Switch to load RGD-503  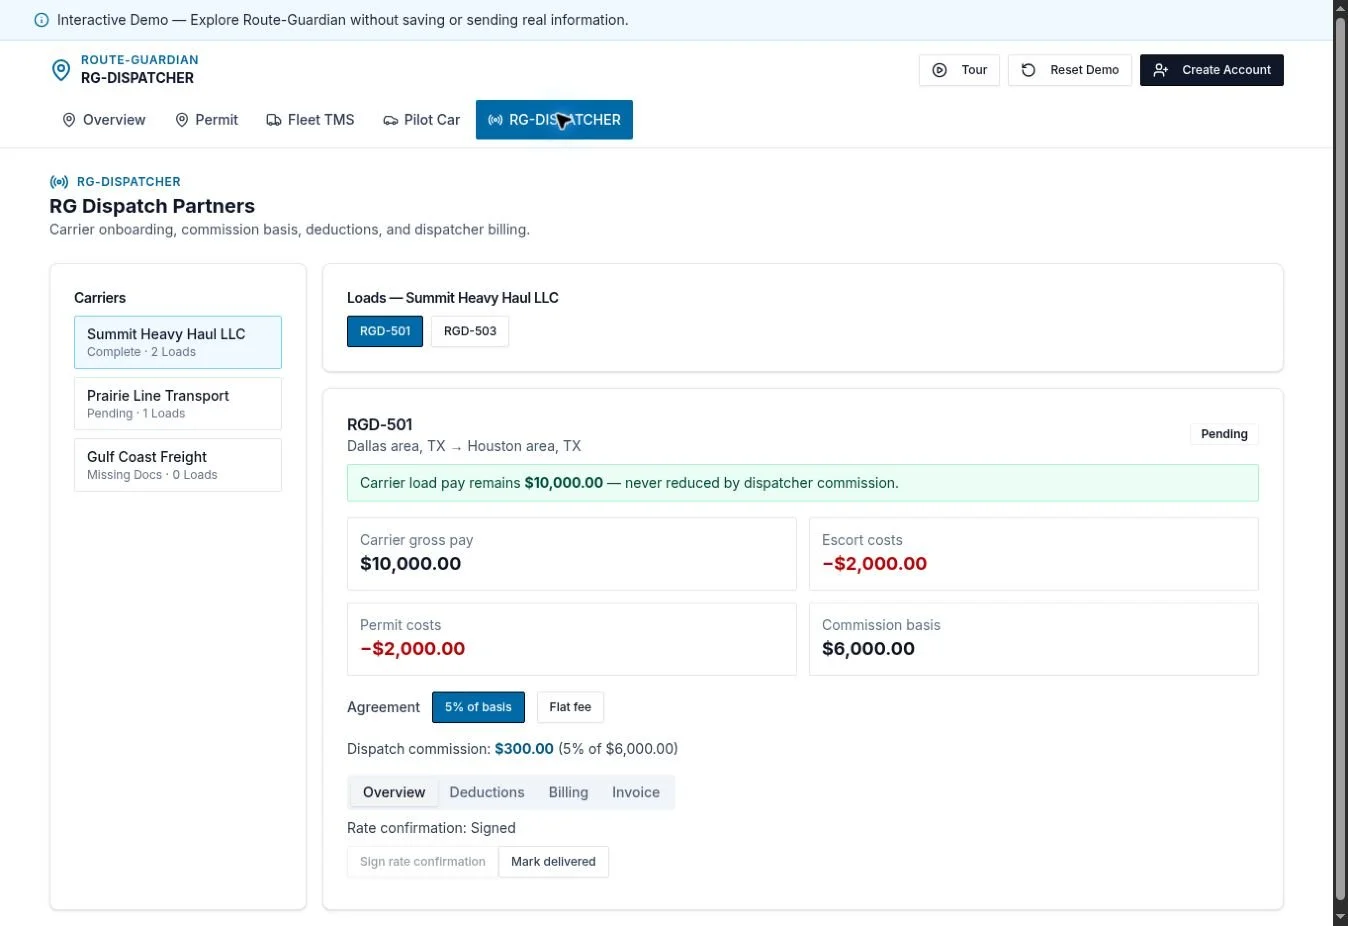tap(470, 331)
